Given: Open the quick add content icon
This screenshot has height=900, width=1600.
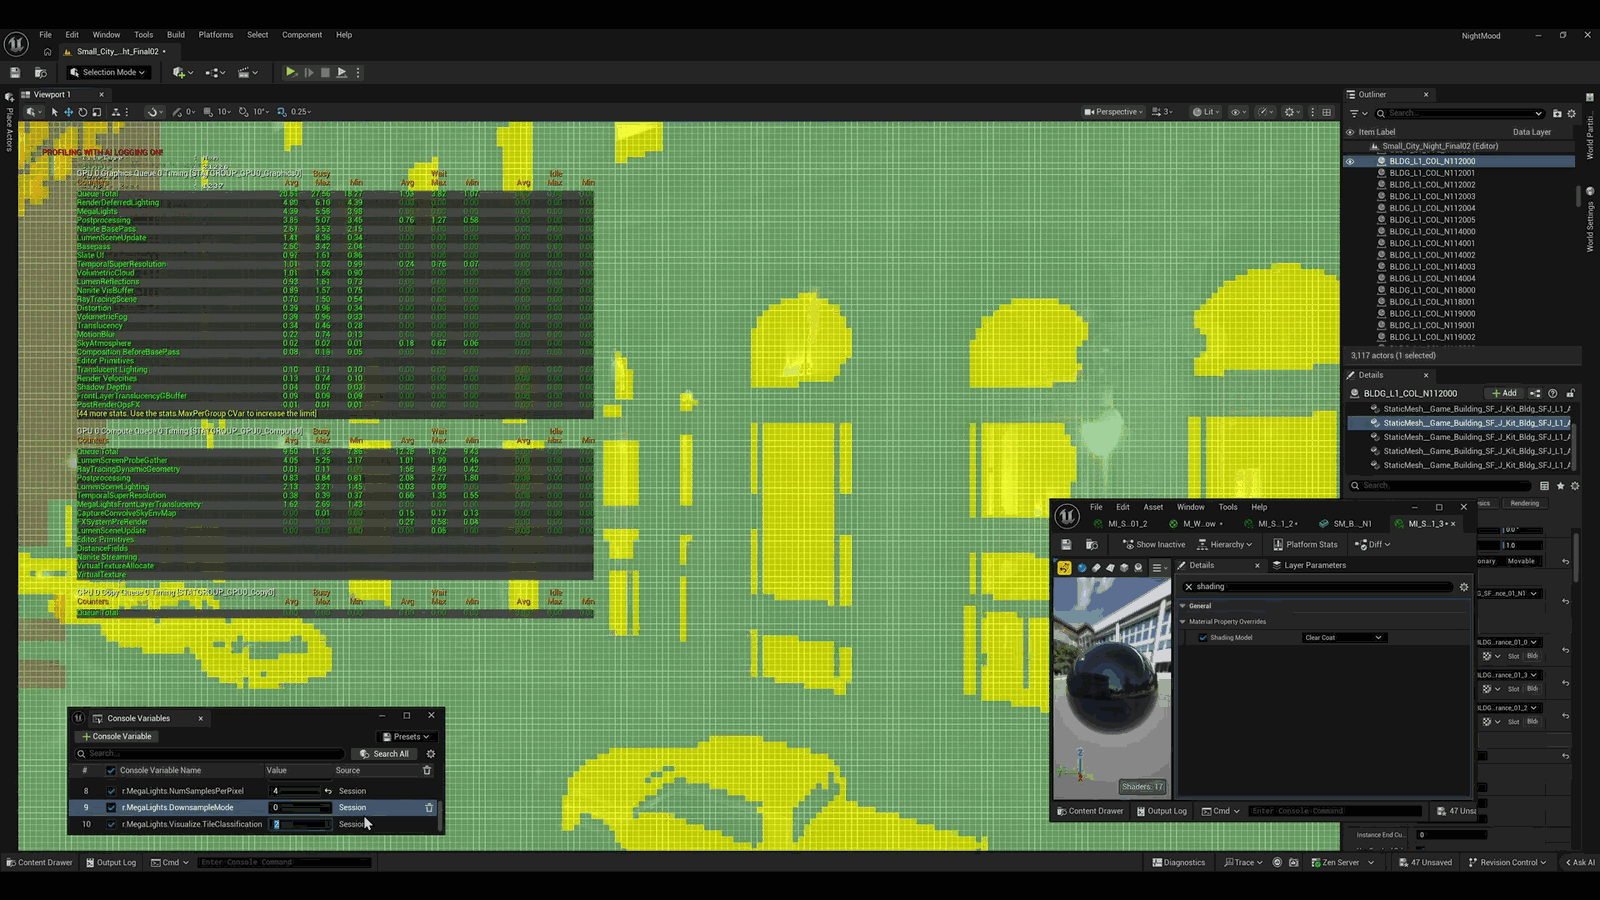Looking at the screenshot, I should pos(180,72).
